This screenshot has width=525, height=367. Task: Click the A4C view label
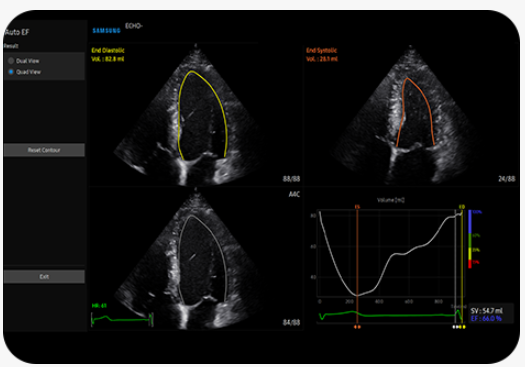[294, 194]
